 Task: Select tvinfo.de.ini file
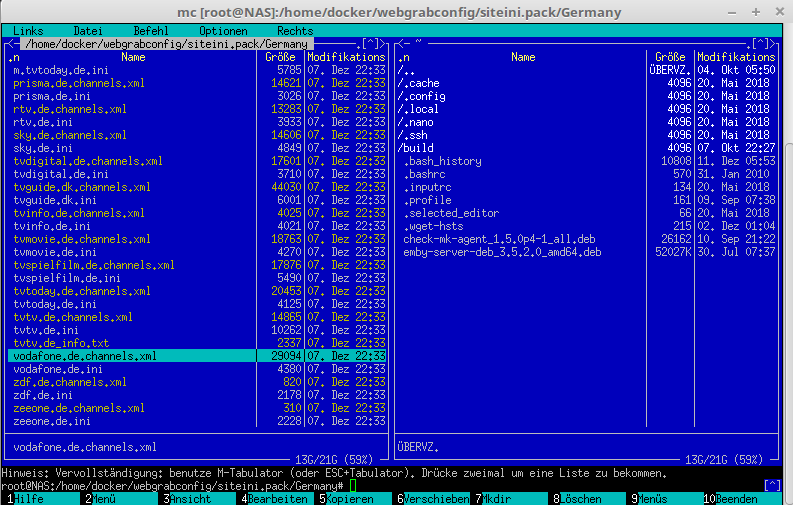click(52, 226)
